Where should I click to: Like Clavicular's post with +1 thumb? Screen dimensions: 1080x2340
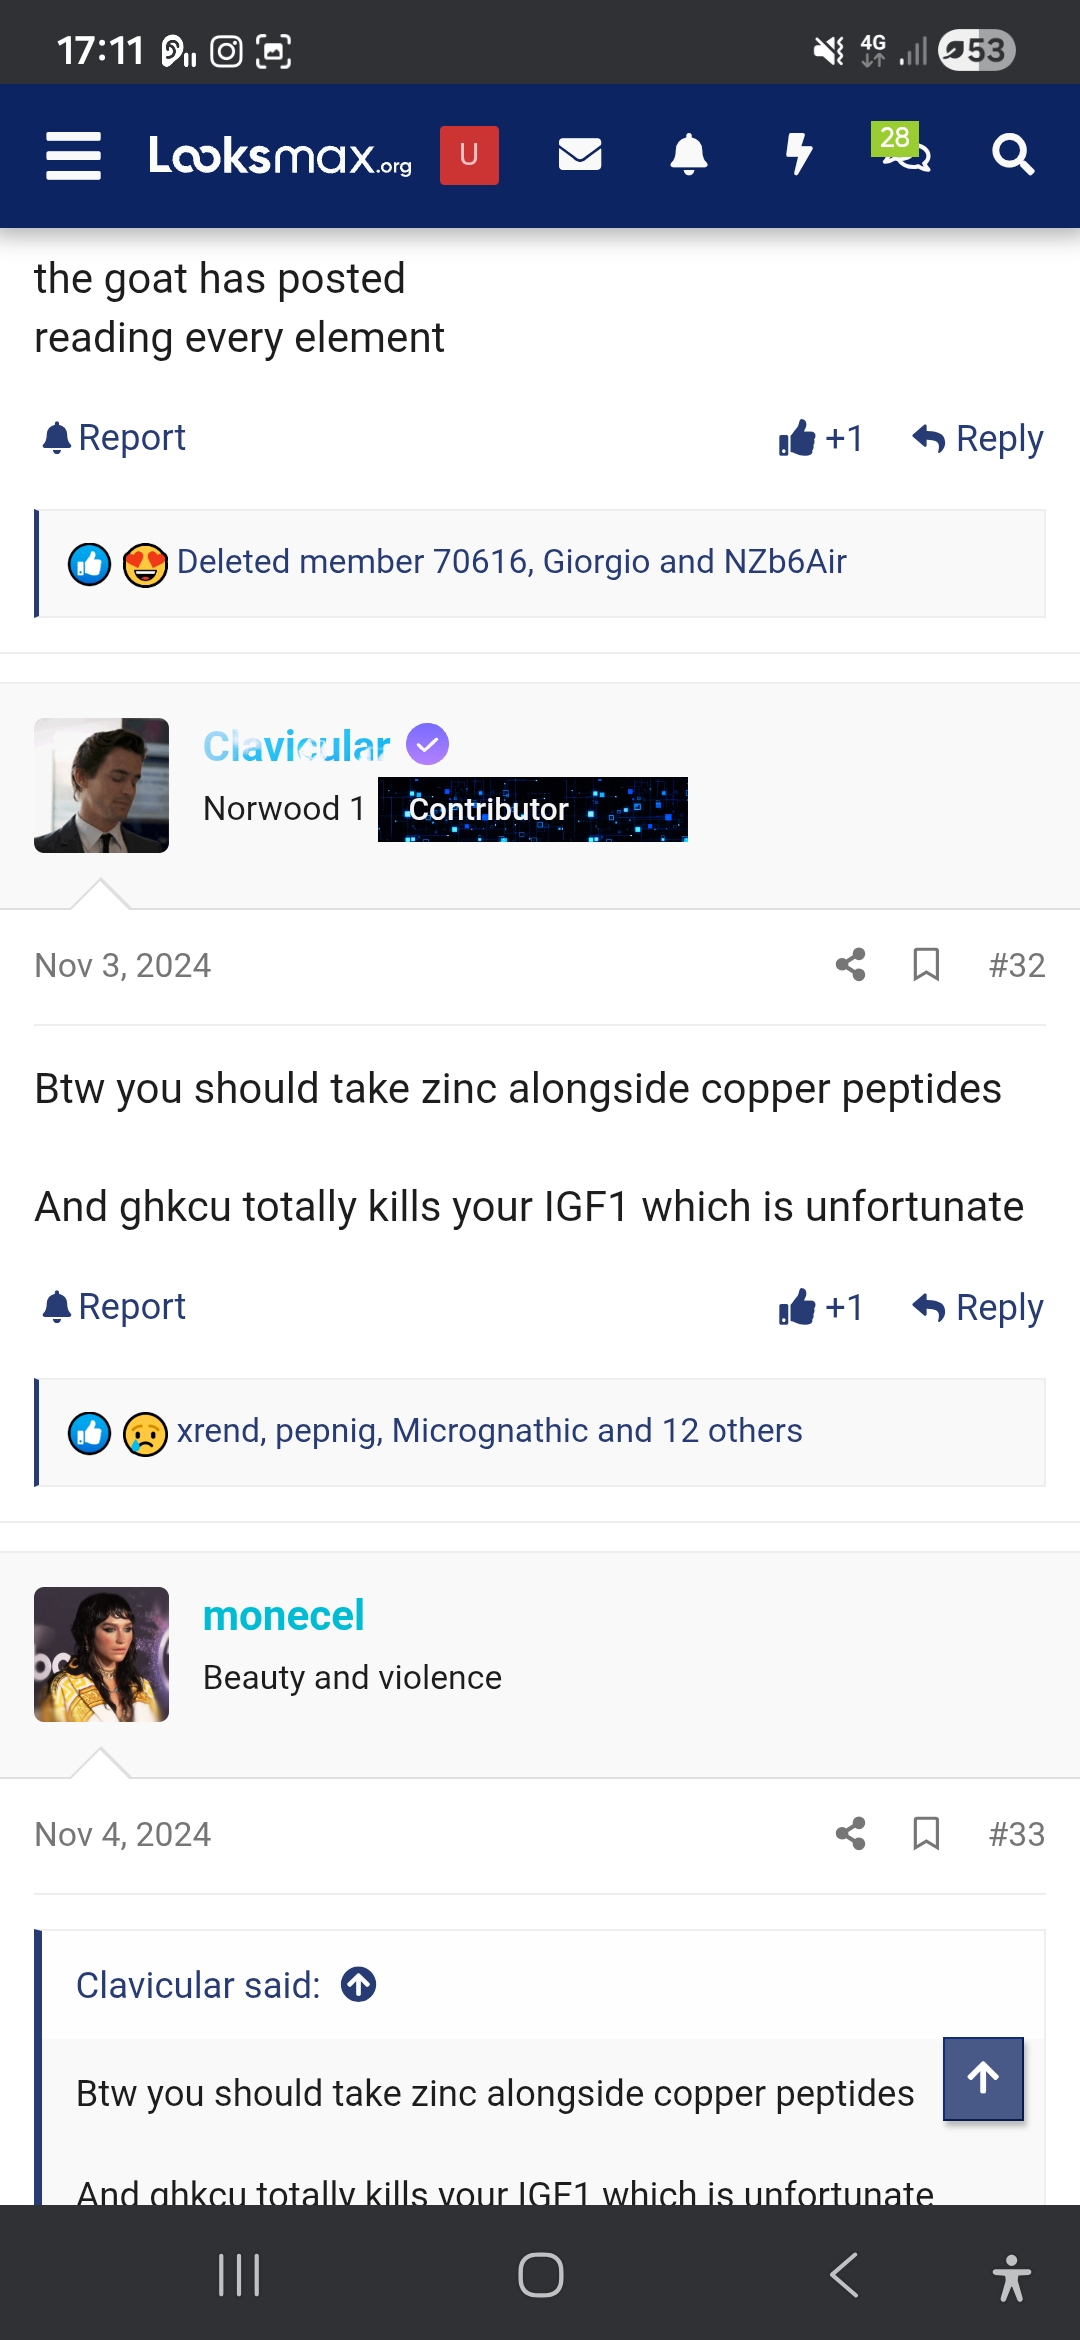point(820,1307)
